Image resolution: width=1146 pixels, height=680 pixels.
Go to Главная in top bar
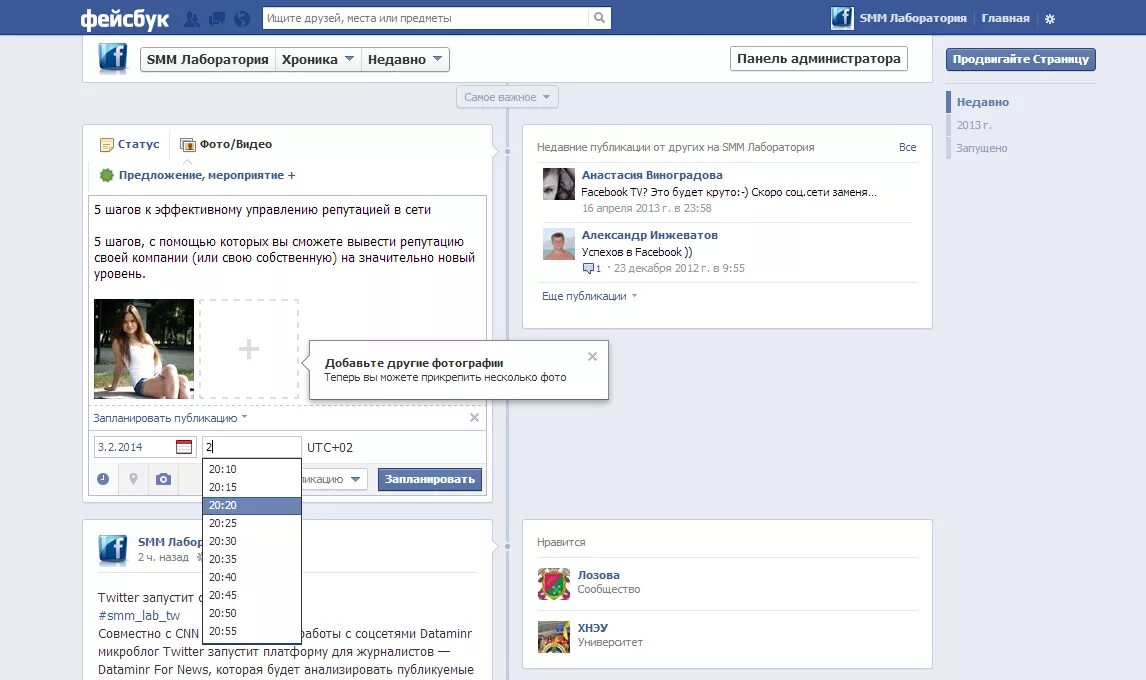(x=1005, y=18)
